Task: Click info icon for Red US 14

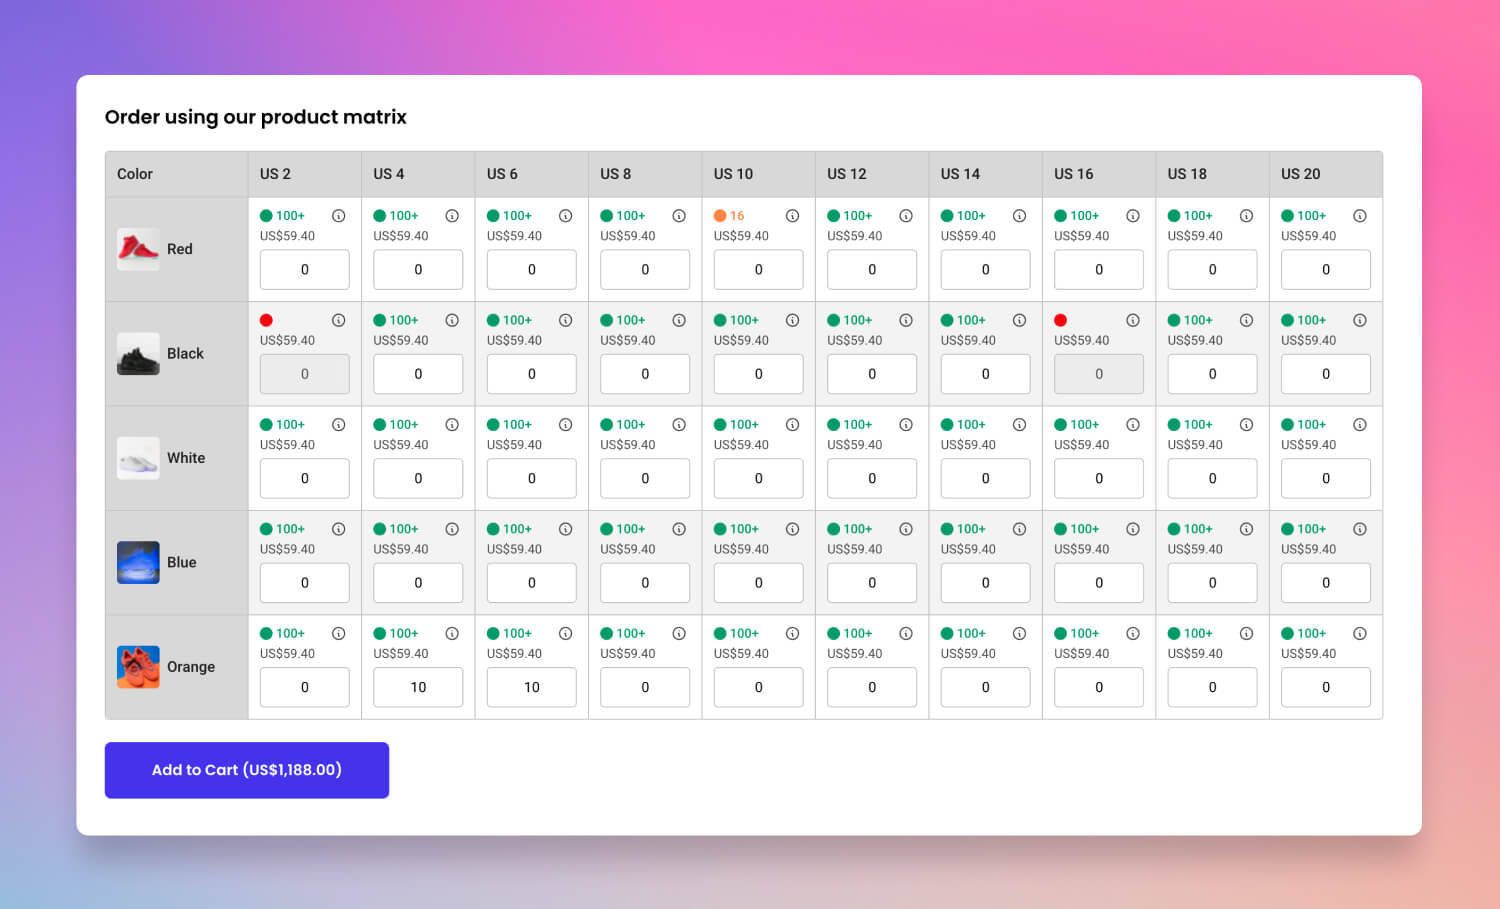Action: pos(1019,216)
